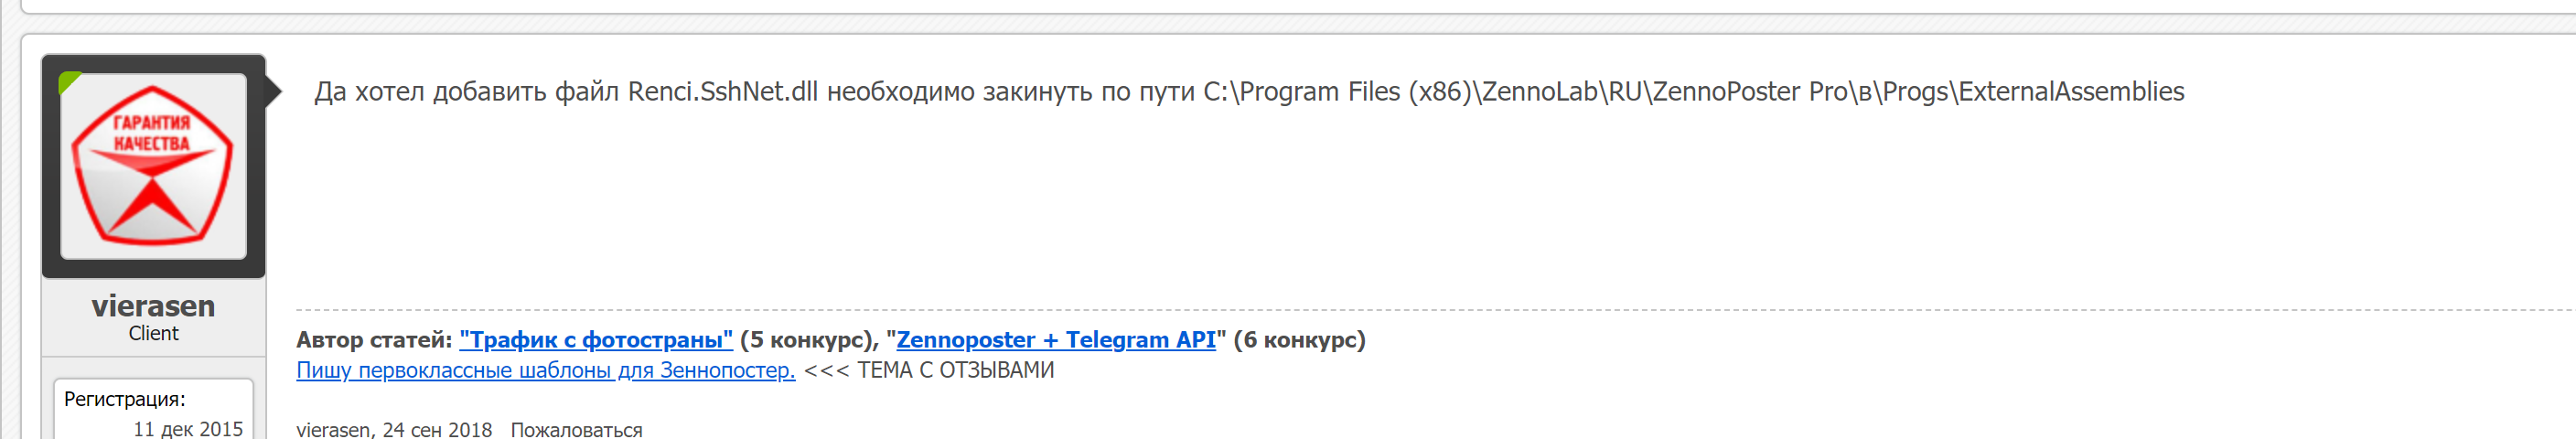Click the Client user title

[153, 334]
